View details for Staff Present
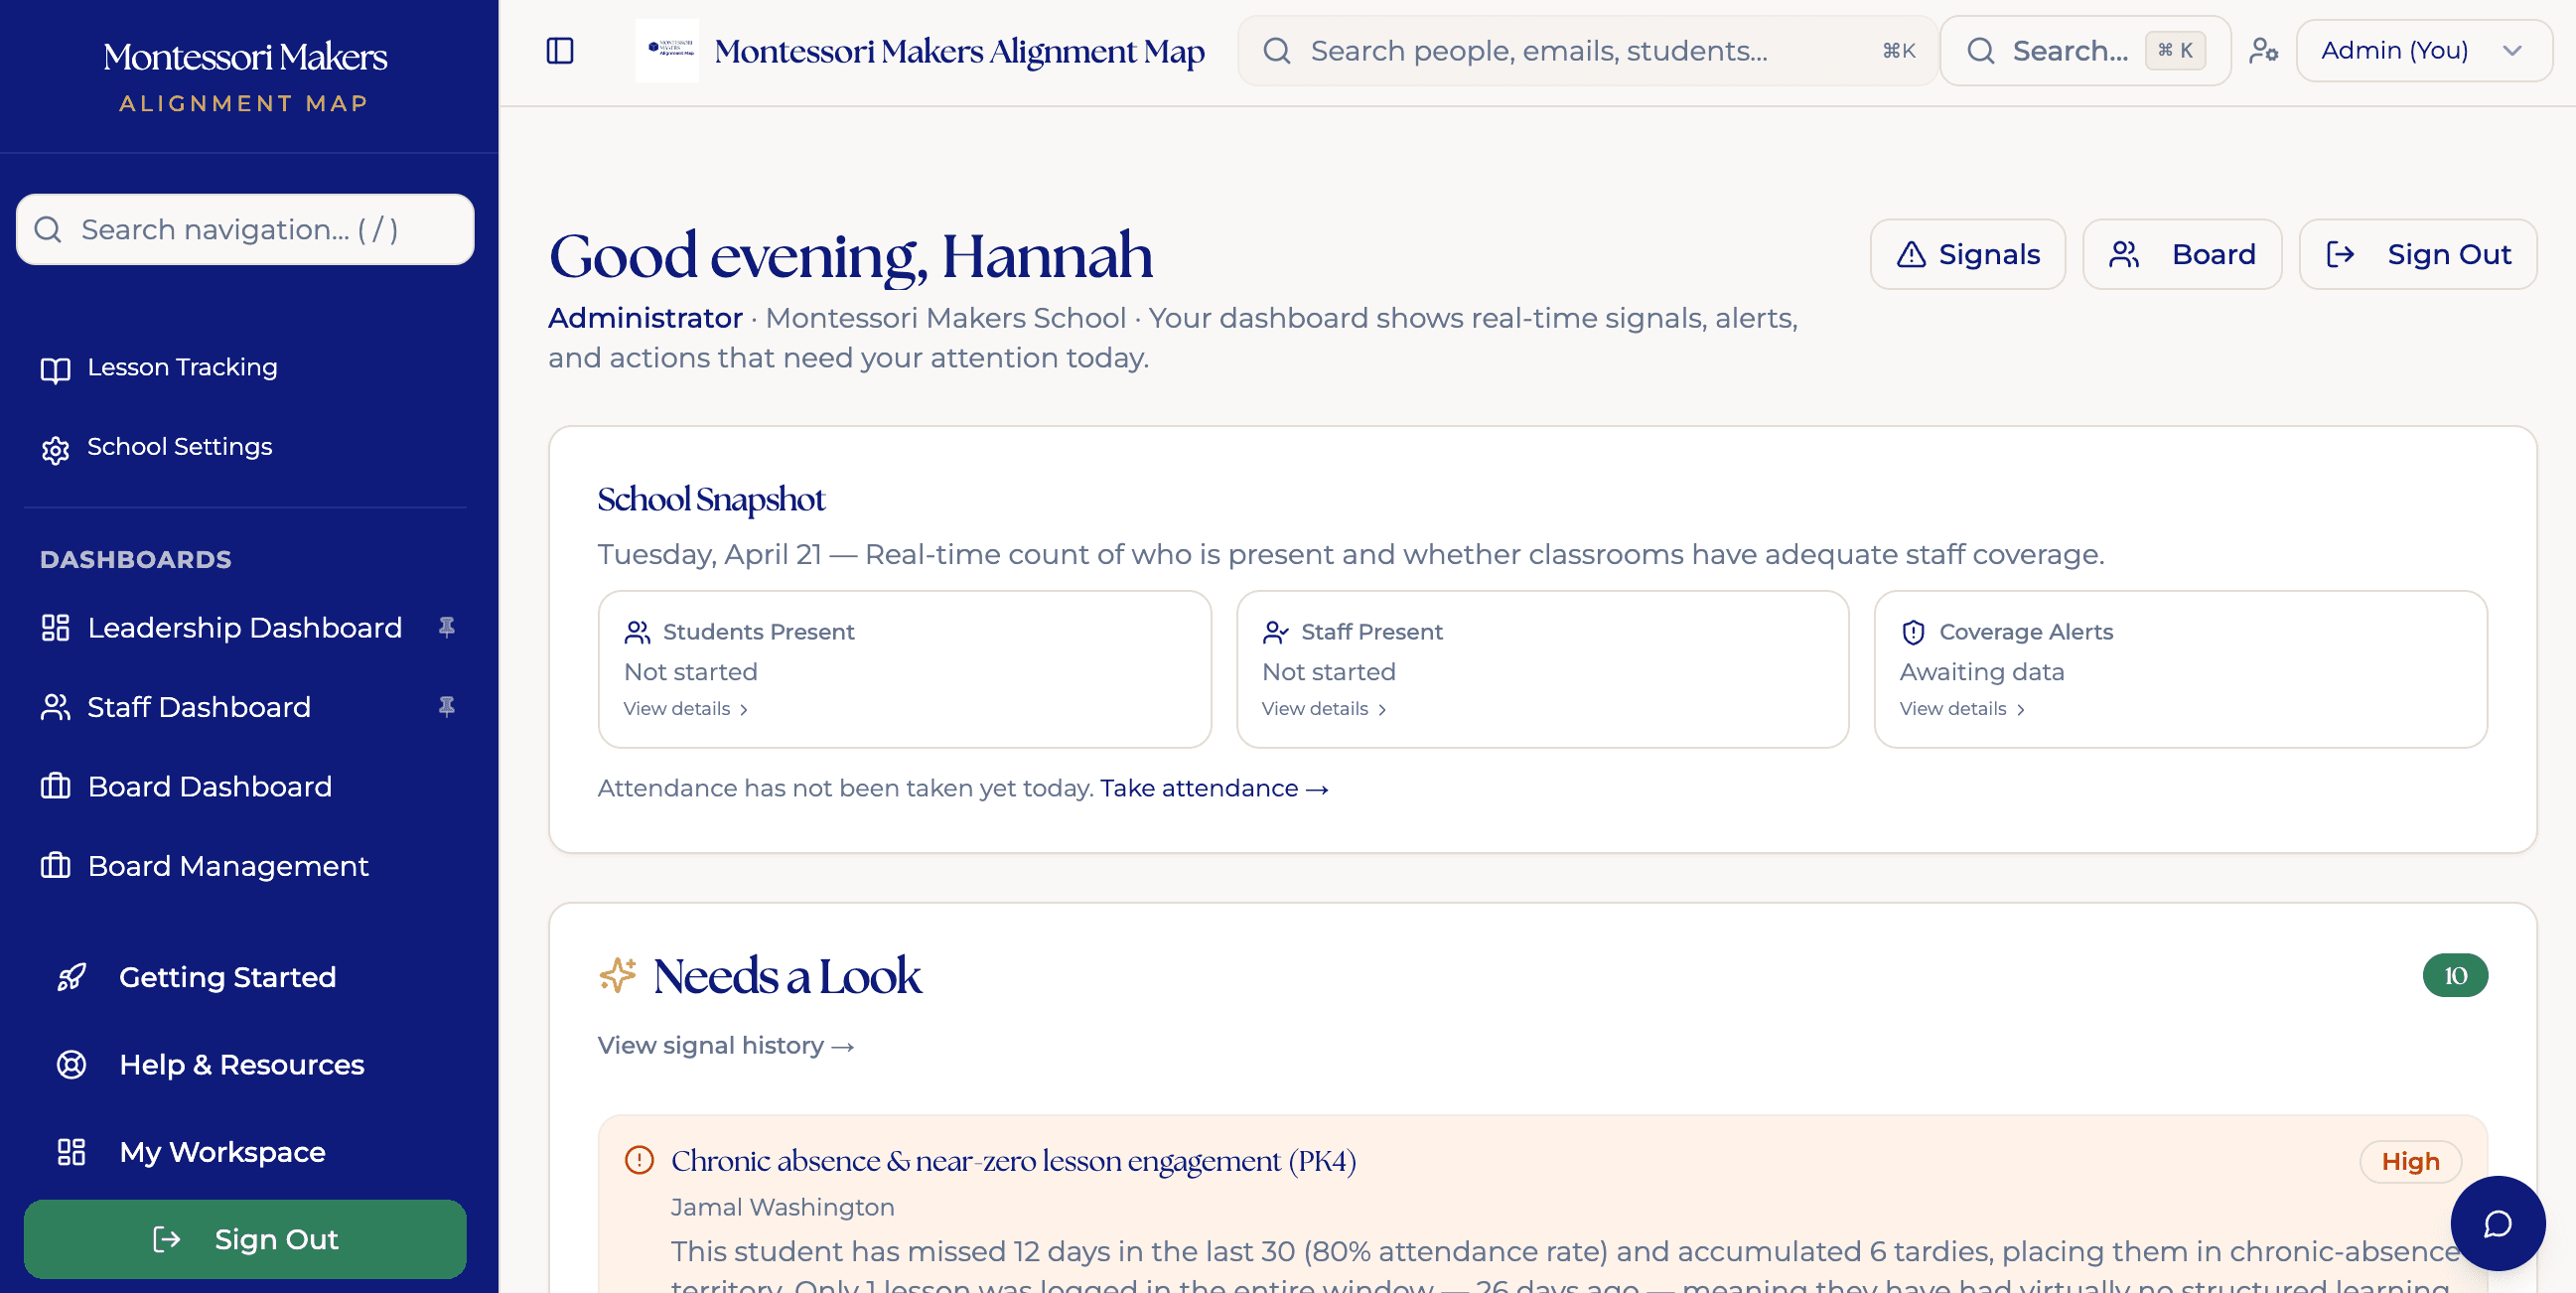Screen dimensions: 2576x1293 point(1324,709)
